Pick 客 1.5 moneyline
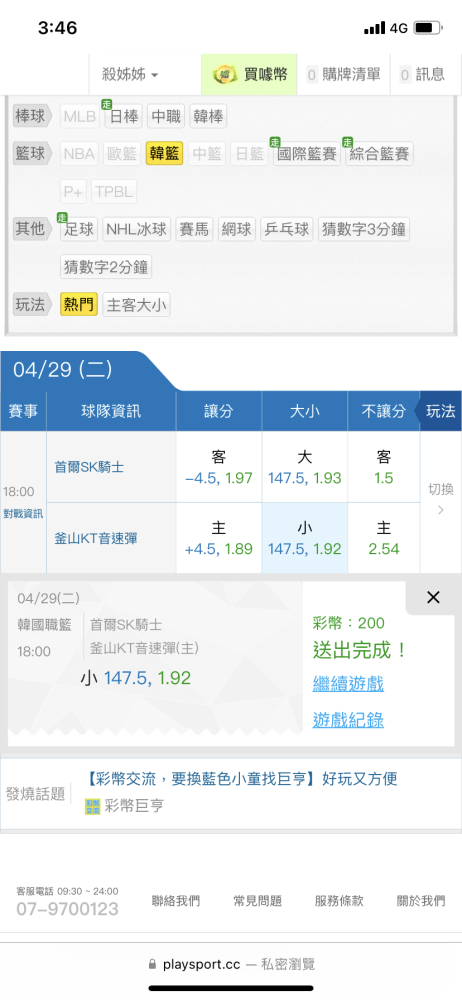 [x=384, y=467]
